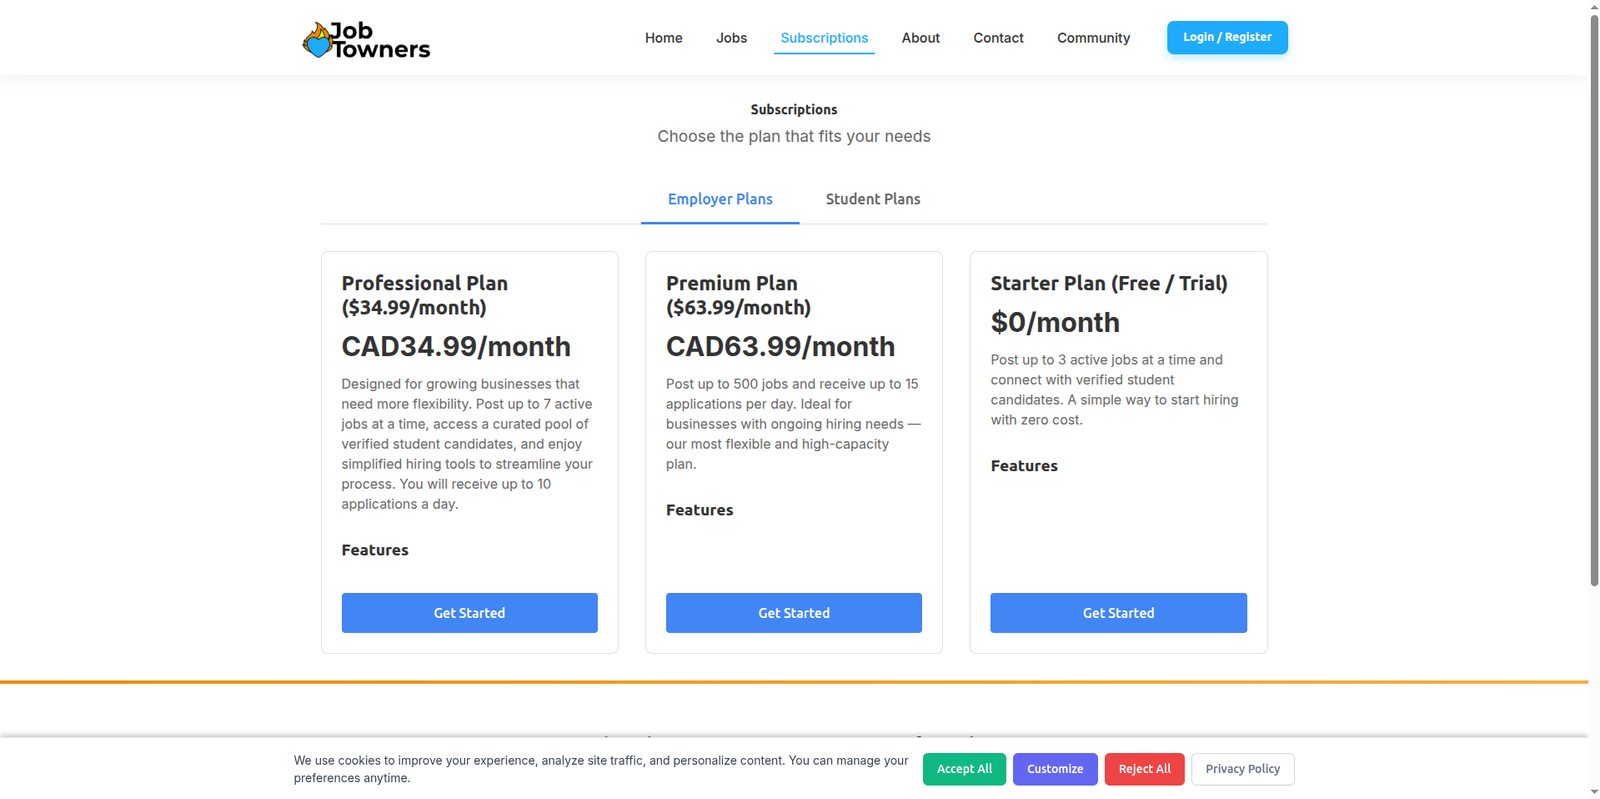Get started with the Premium Plan
Viewport: 1600px width, 799px height.
794,613
